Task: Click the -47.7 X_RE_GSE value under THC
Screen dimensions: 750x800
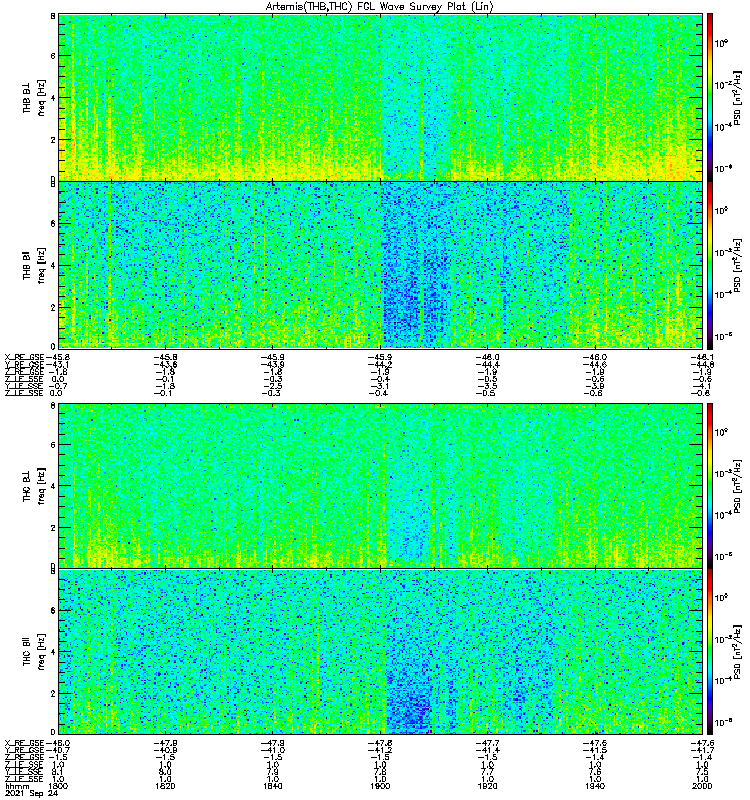Action: pyautogui.click(x=488, y=743)
